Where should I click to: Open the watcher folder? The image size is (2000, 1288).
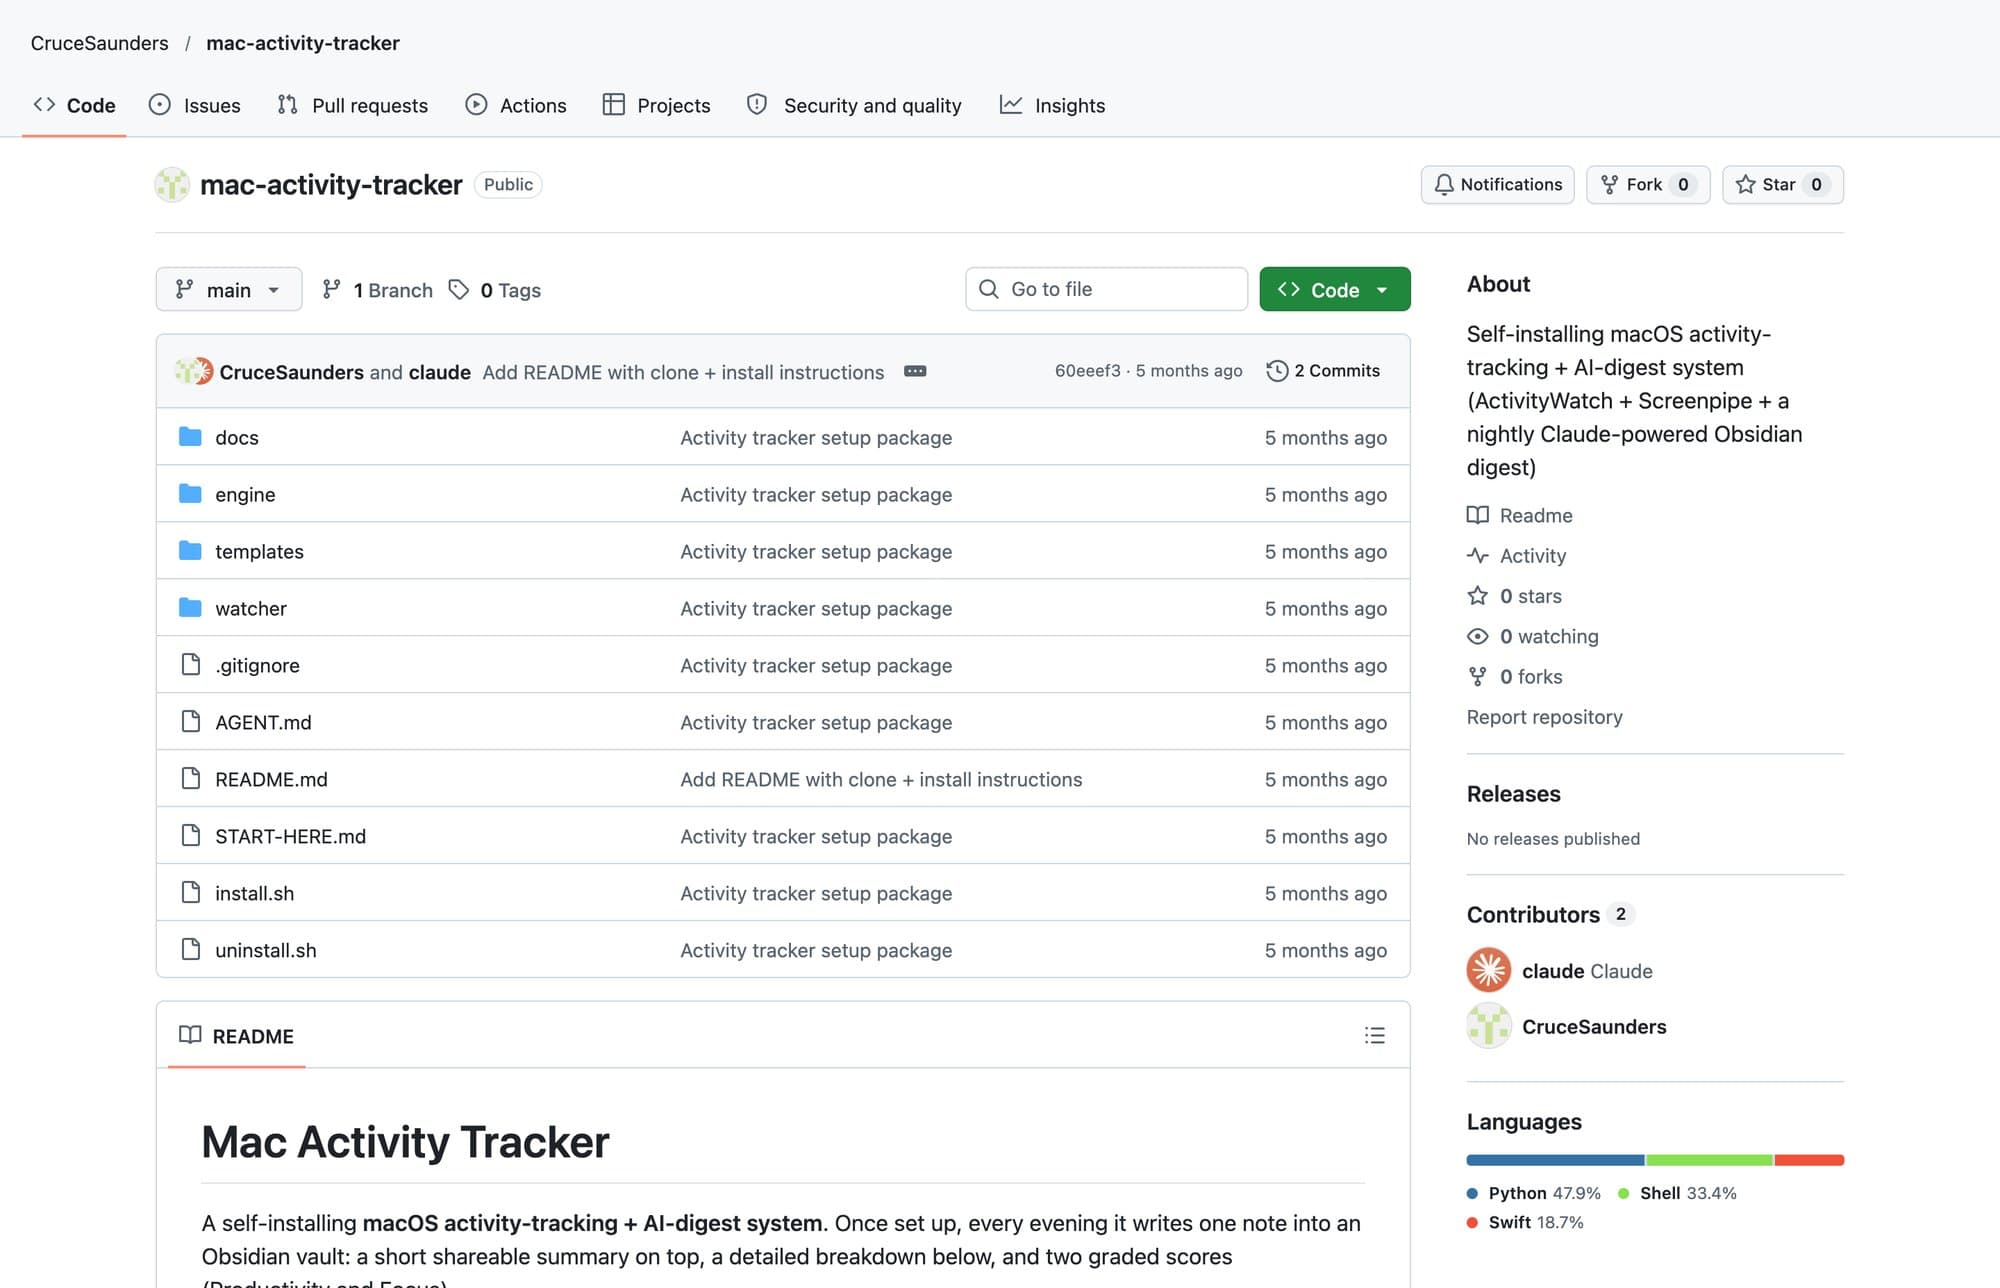(250, 608)
